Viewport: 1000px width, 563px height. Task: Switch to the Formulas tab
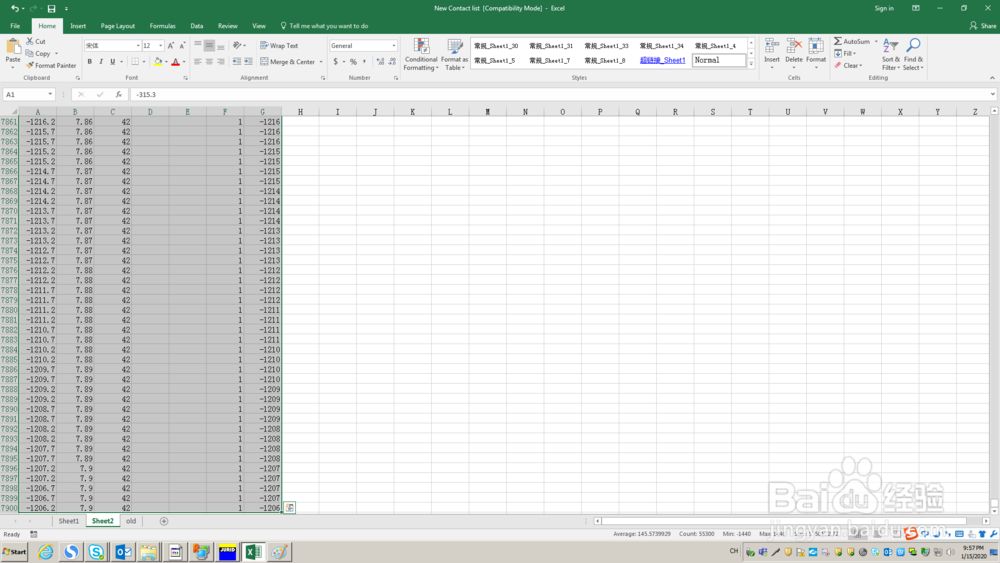click(x=162, y=26)
